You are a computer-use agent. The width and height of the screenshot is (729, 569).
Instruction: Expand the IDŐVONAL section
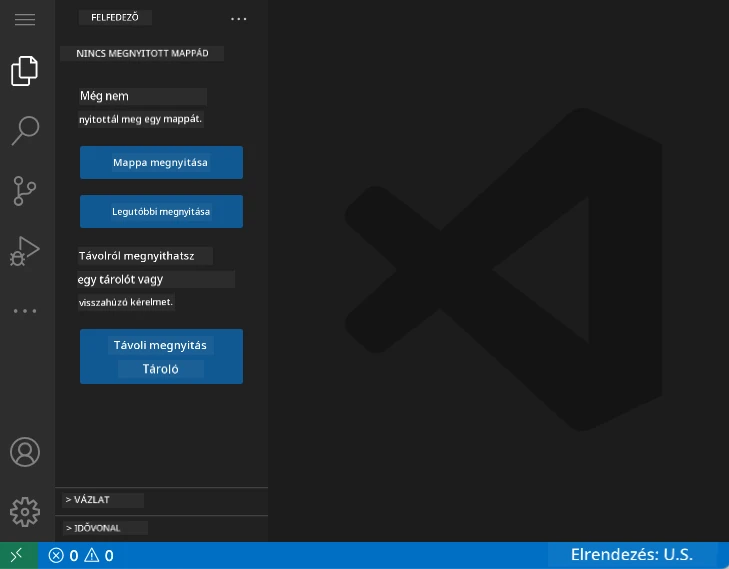(x=161, y=528)
